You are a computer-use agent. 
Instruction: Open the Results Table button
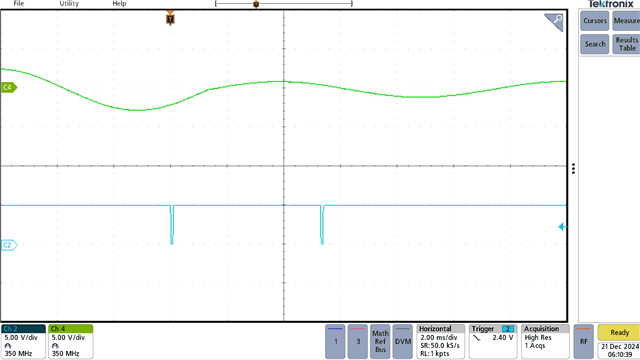(627, 44)
